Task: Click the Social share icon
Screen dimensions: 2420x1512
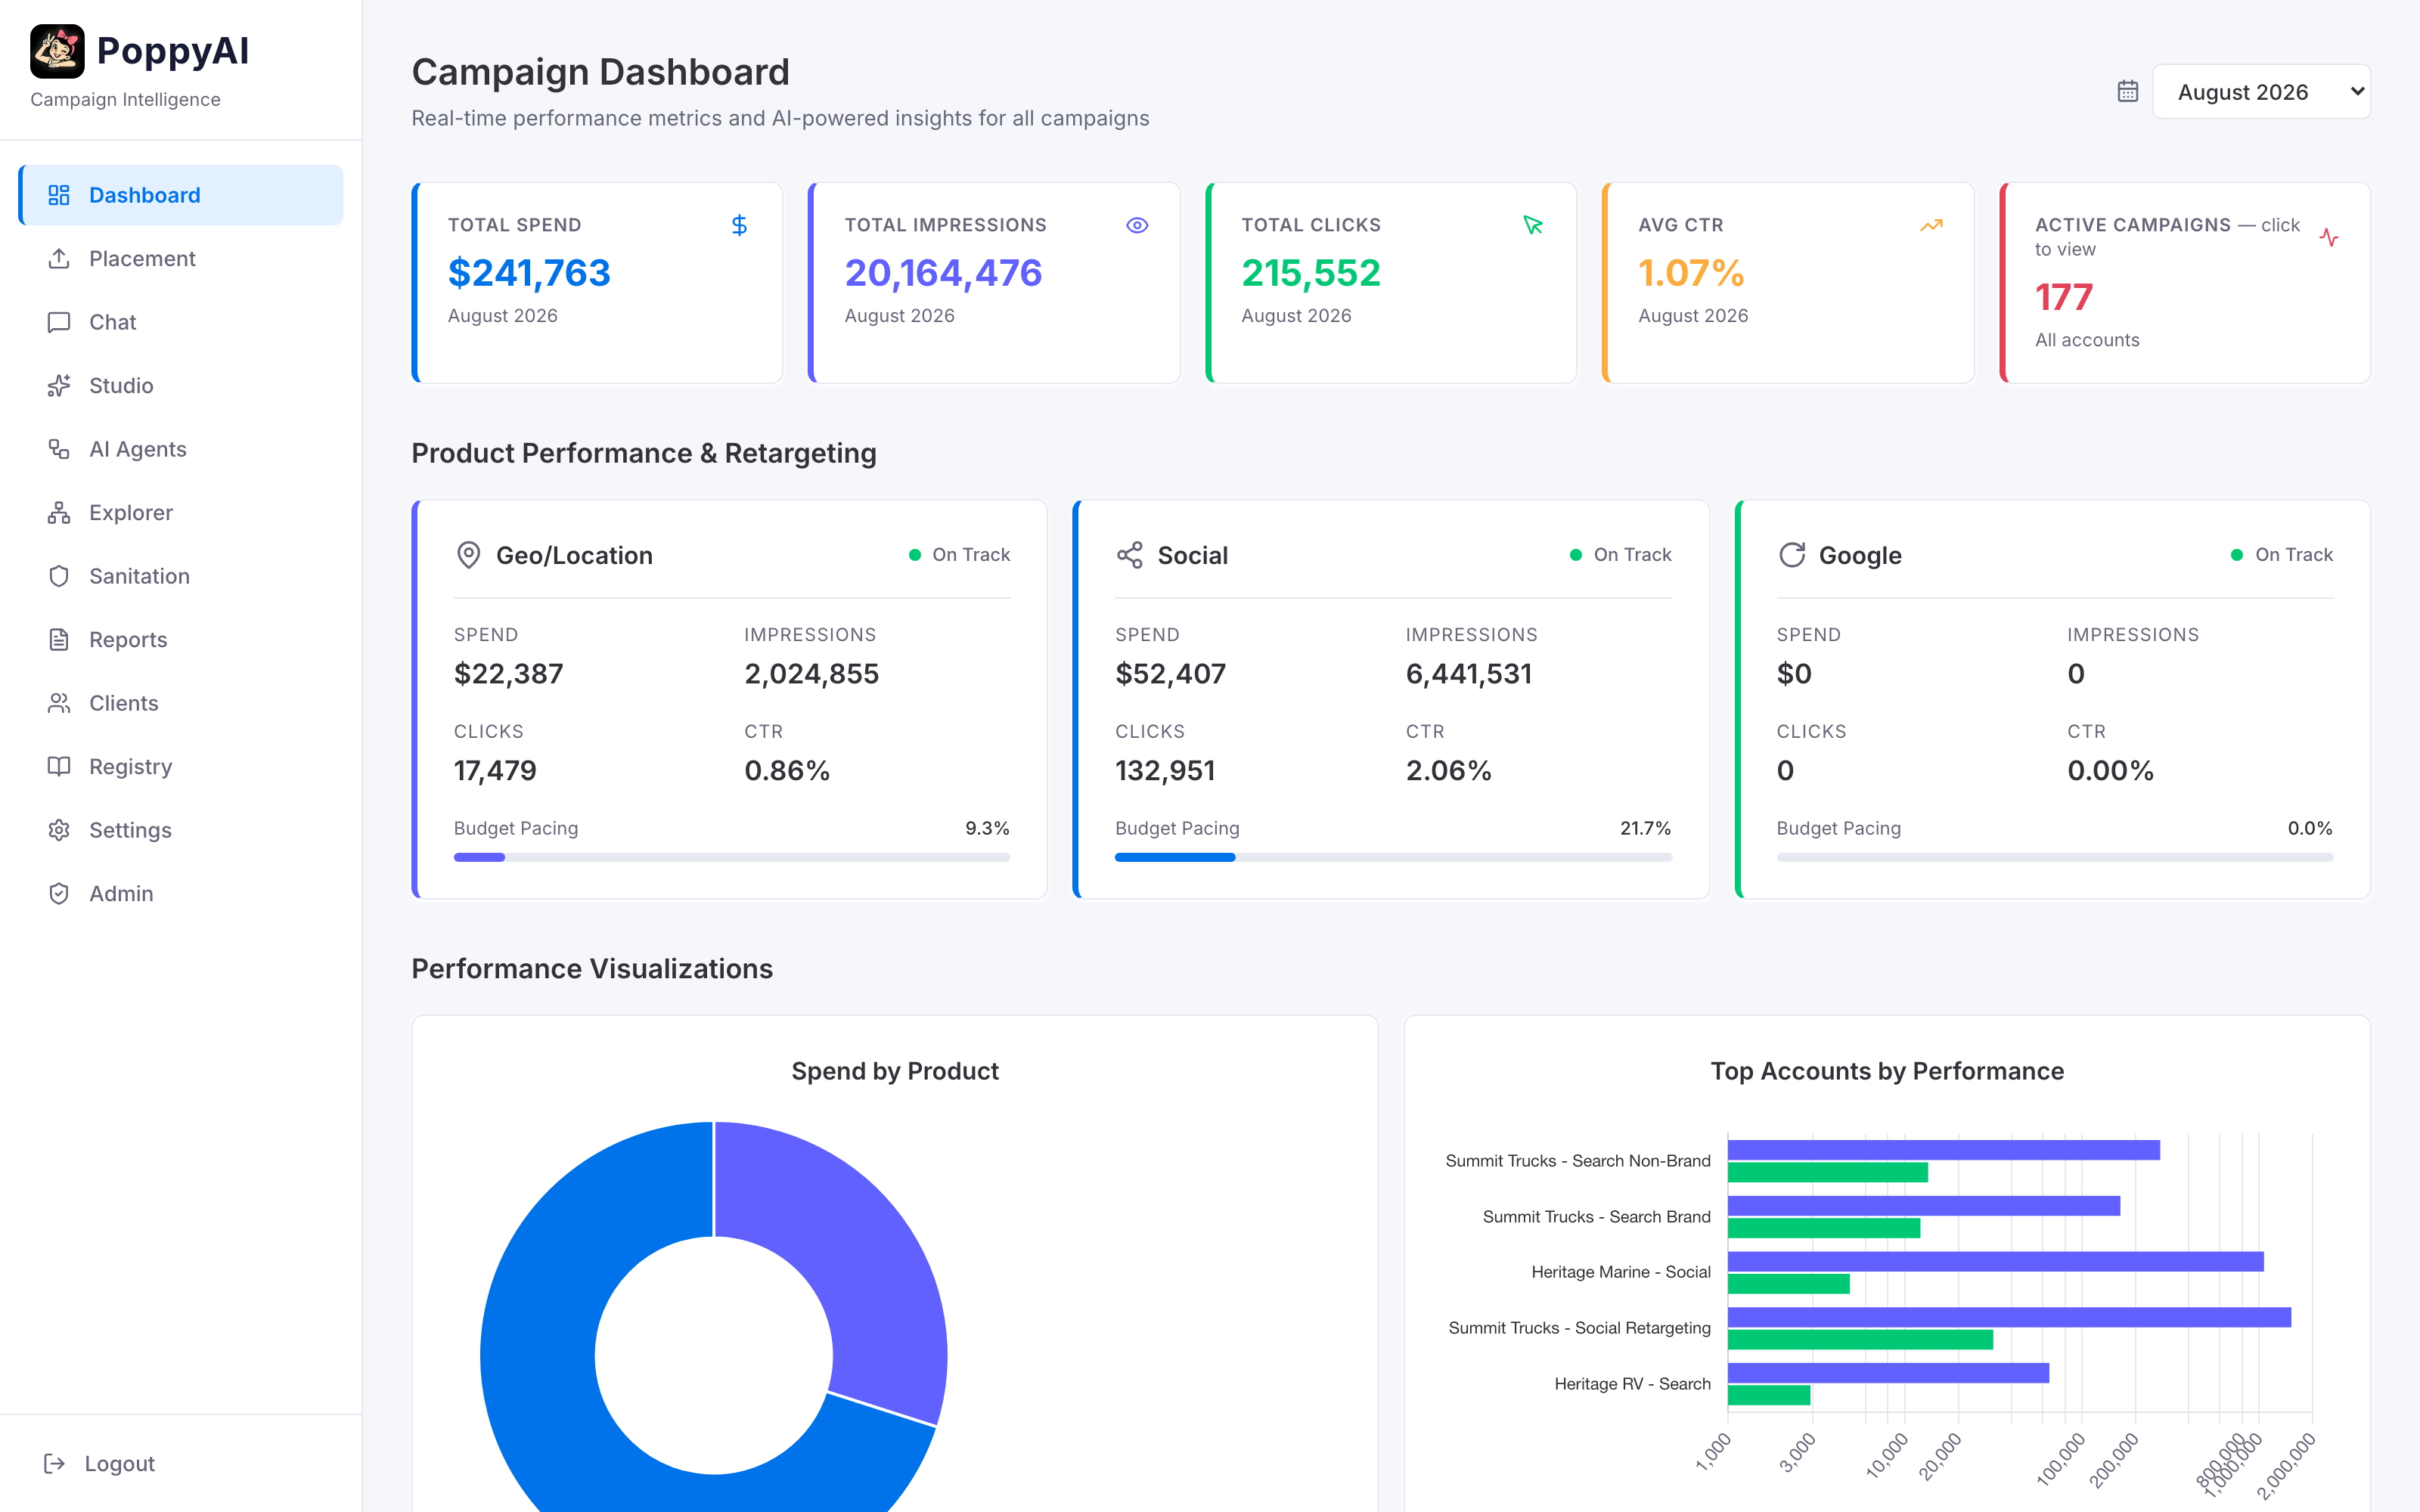Action: 1129,555
